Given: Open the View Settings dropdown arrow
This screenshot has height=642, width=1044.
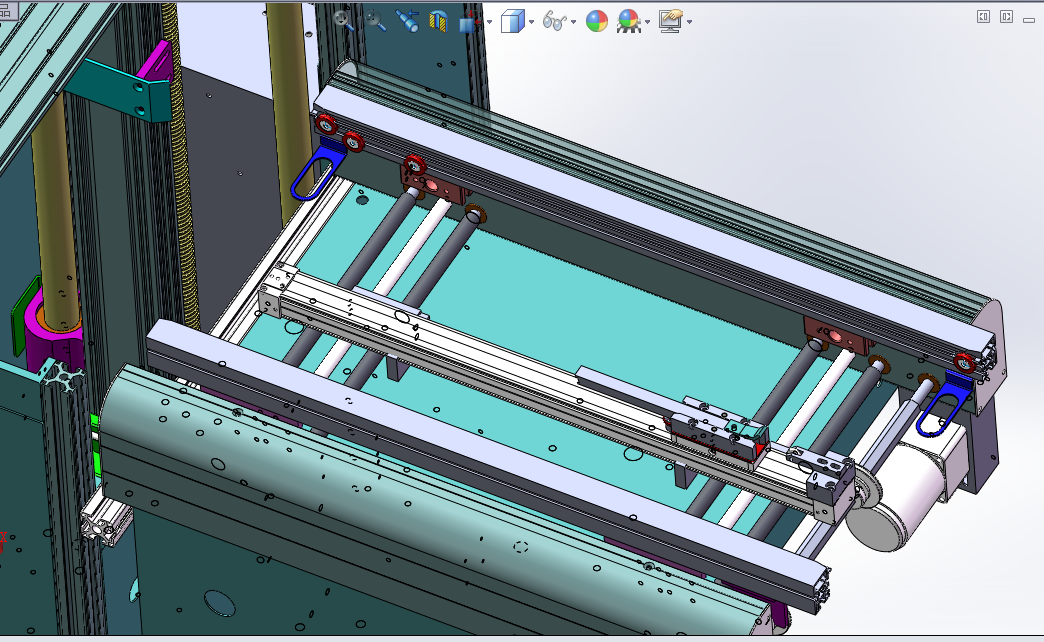Looking at the screenshot, I should click(689, 22).
